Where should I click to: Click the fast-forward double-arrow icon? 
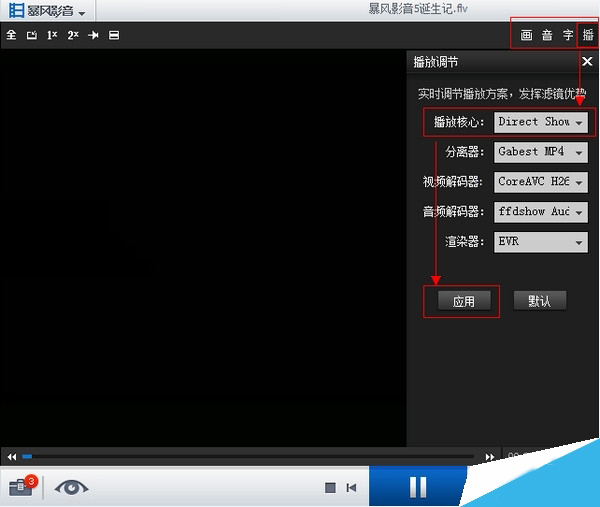tap(489, 456)
